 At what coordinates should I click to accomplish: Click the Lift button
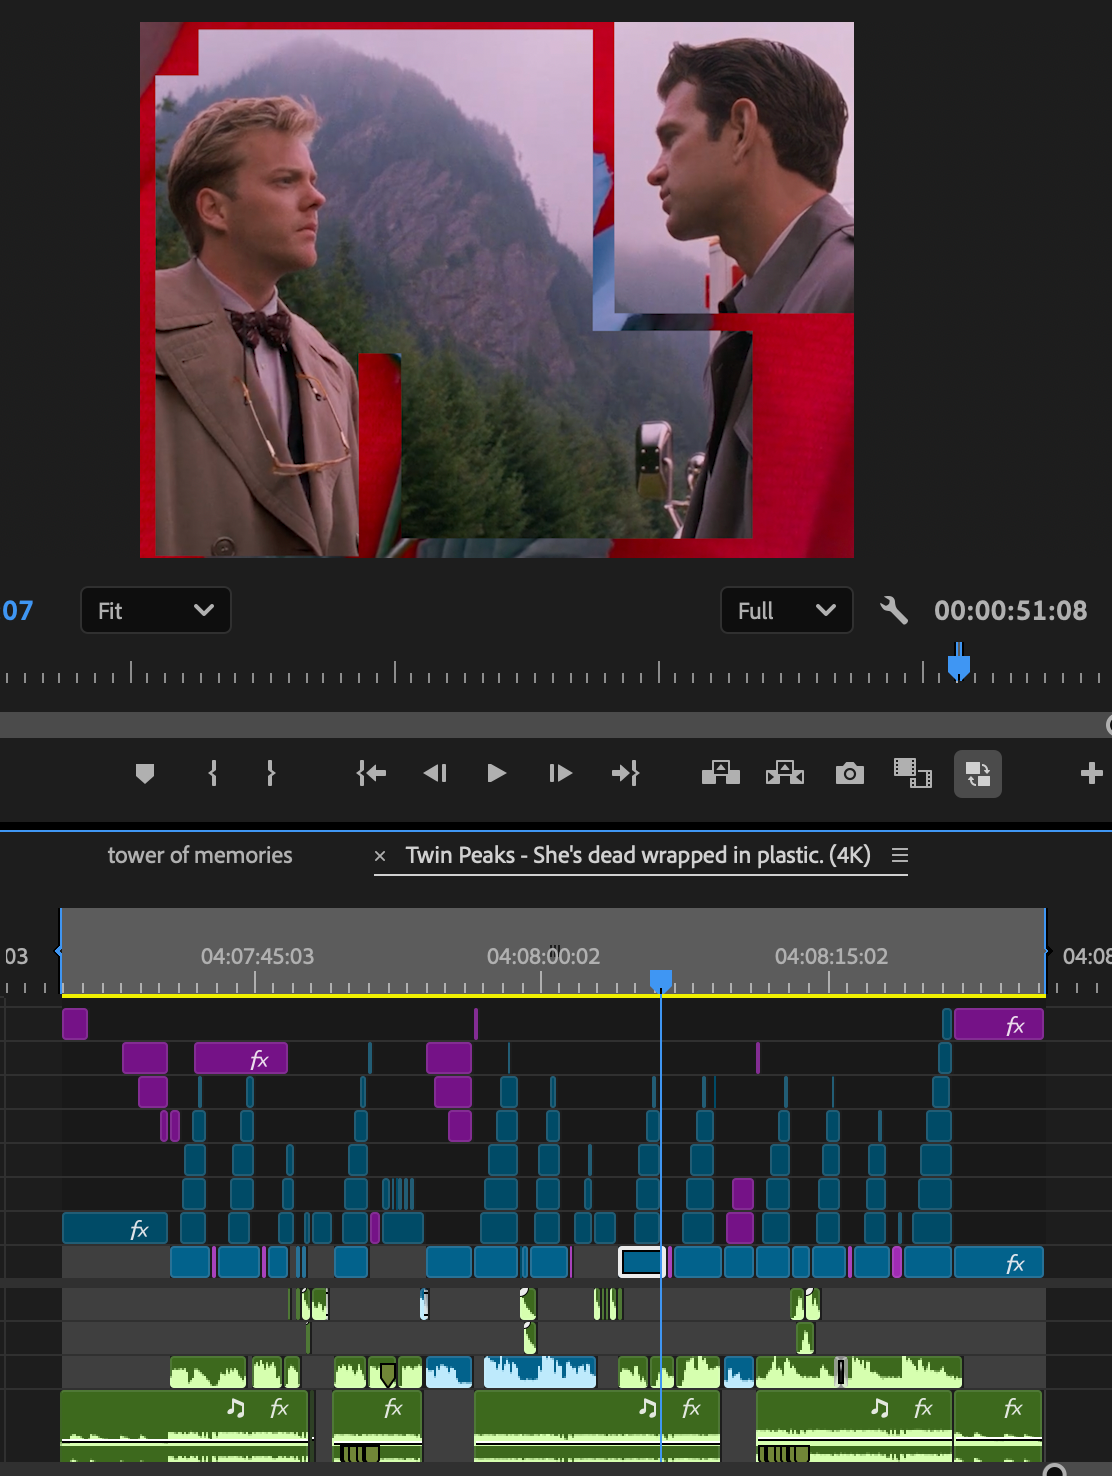[x=720, y=773]
